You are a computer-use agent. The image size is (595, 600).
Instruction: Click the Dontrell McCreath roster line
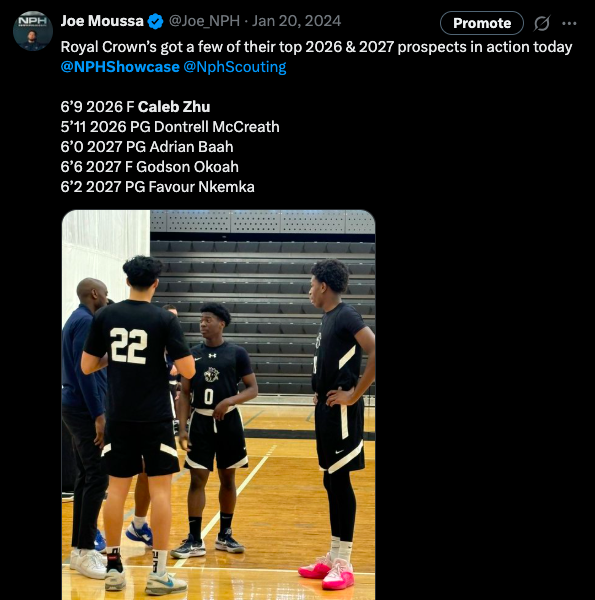[x=170, y=127]
